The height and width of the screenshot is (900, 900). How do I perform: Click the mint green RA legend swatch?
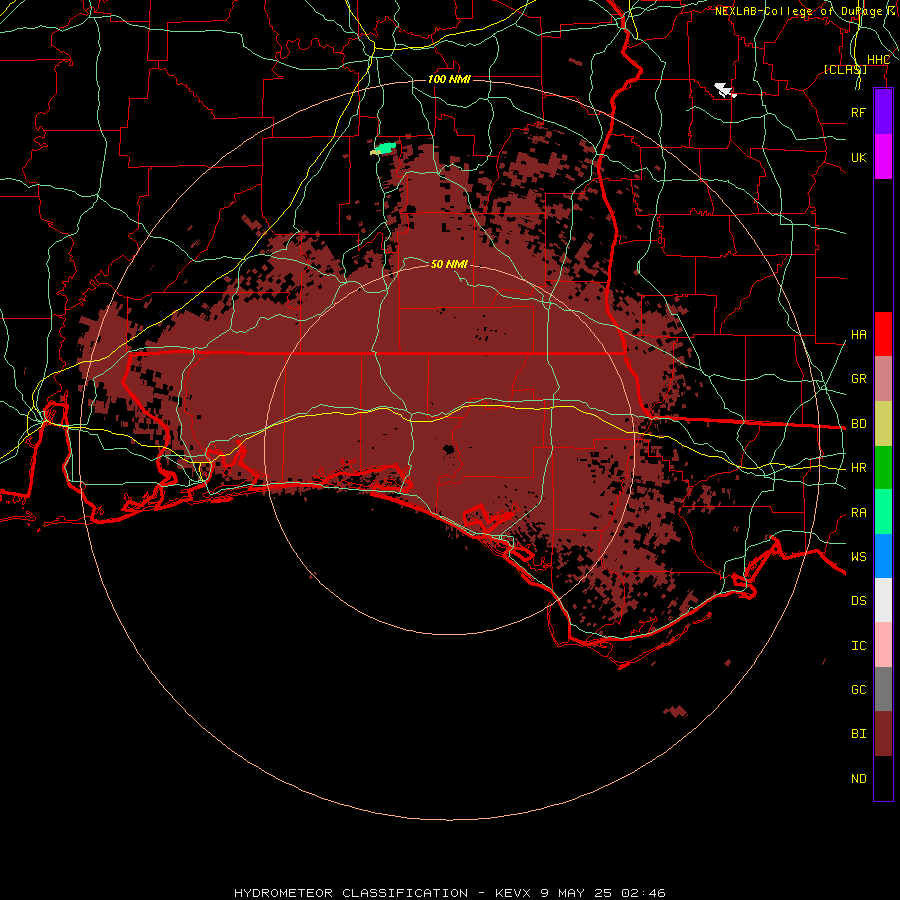click(x=883, y=512)
